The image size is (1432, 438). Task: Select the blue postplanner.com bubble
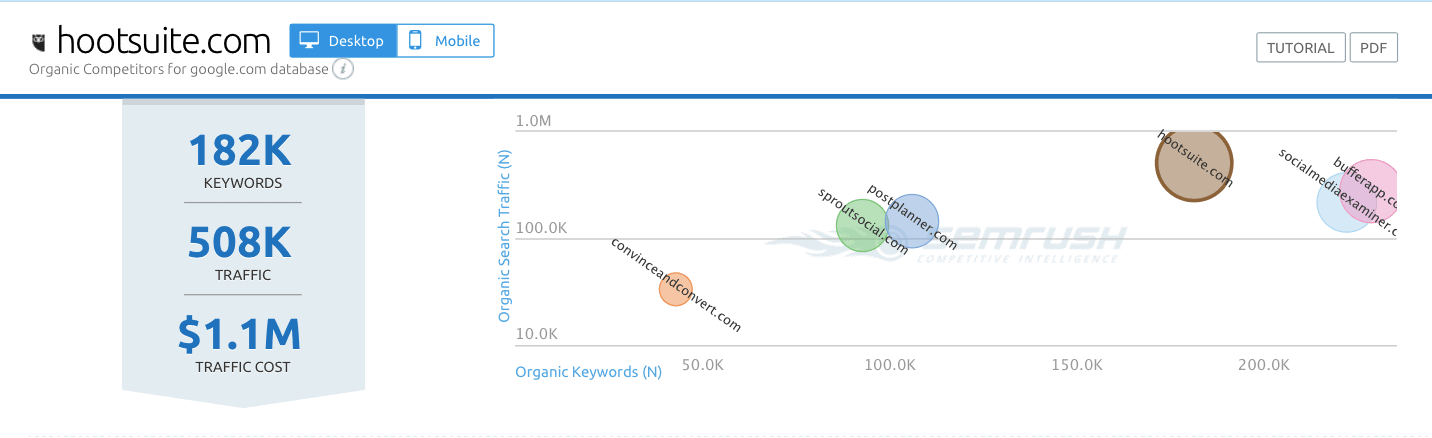pos(912,220)
